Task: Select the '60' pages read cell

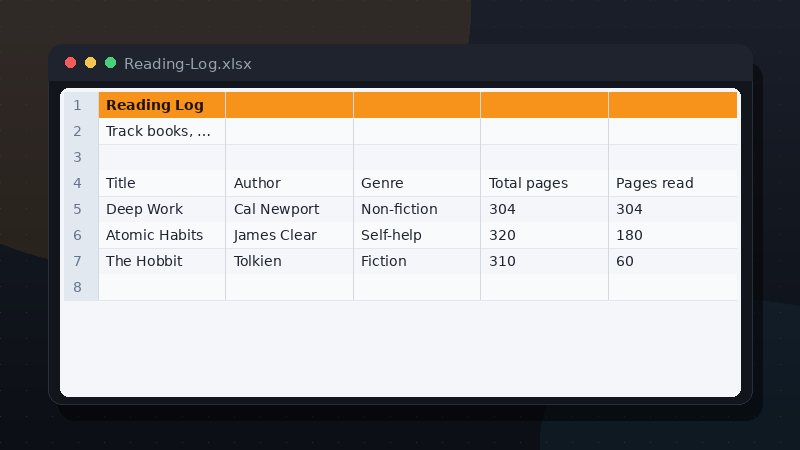Action: pos(672,261)
